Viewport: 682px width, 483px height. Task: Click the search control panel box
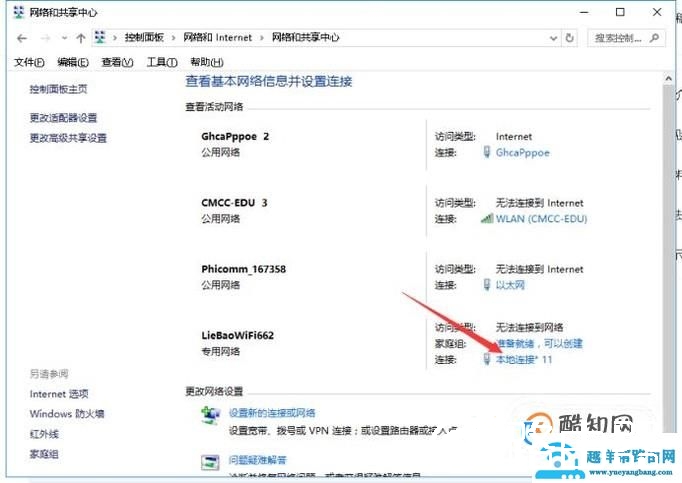(x=626, y=38)
